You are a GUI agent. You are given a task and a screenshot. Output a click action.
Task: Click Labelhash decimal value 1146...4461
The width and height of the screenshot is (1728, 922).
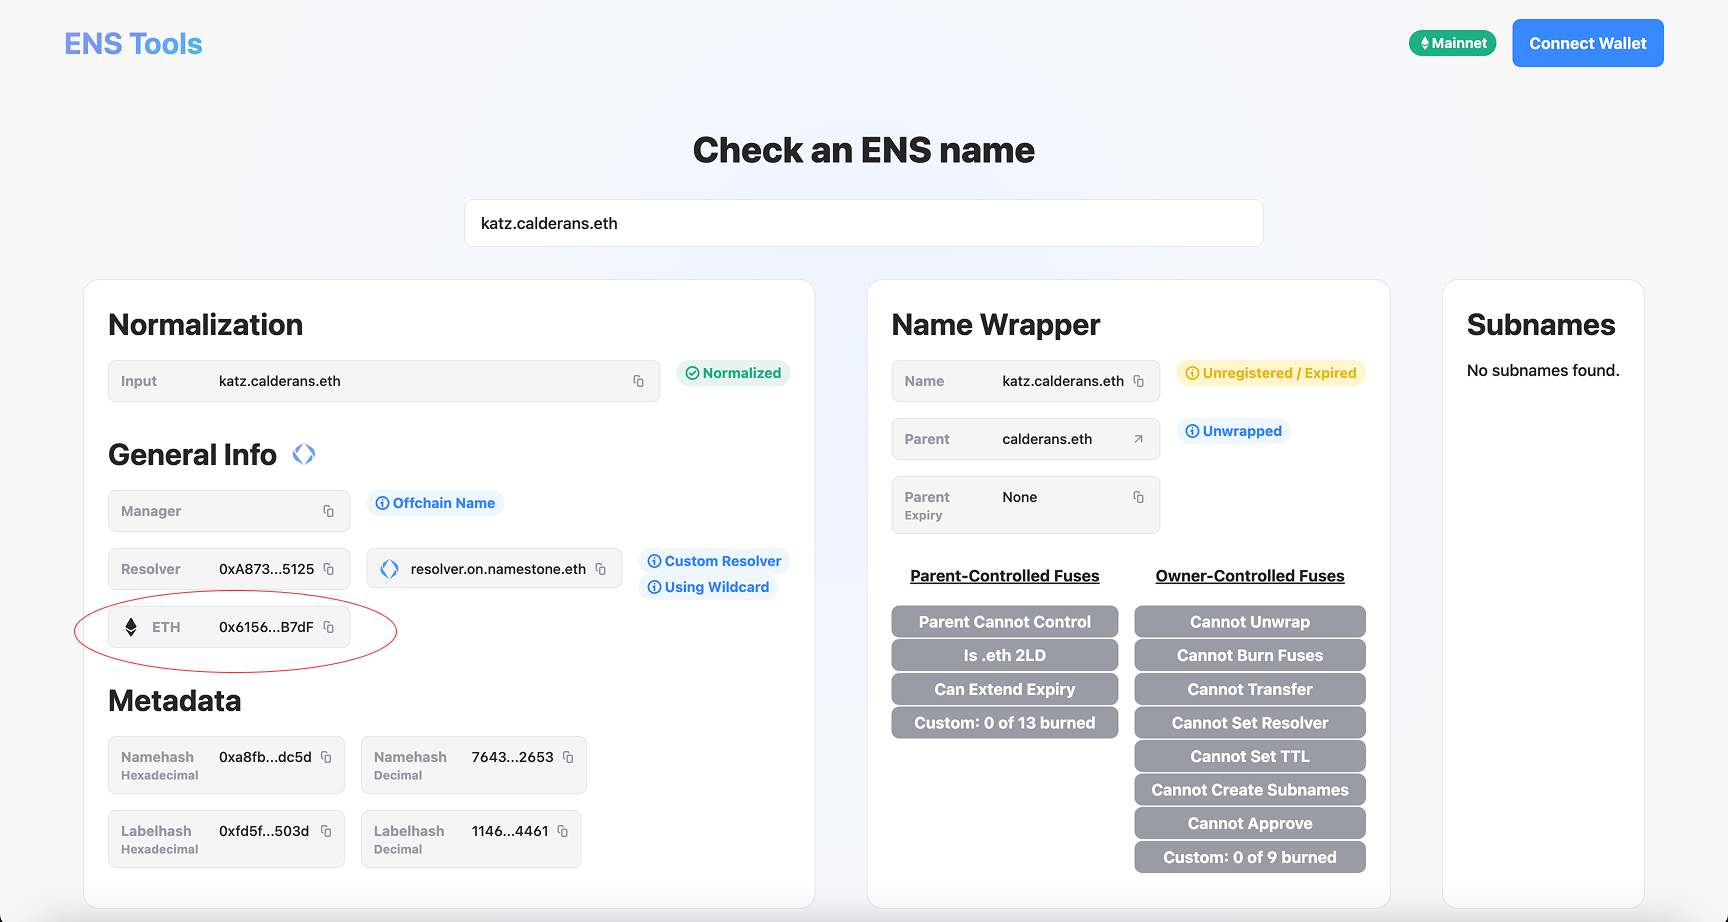coord(510,831)
